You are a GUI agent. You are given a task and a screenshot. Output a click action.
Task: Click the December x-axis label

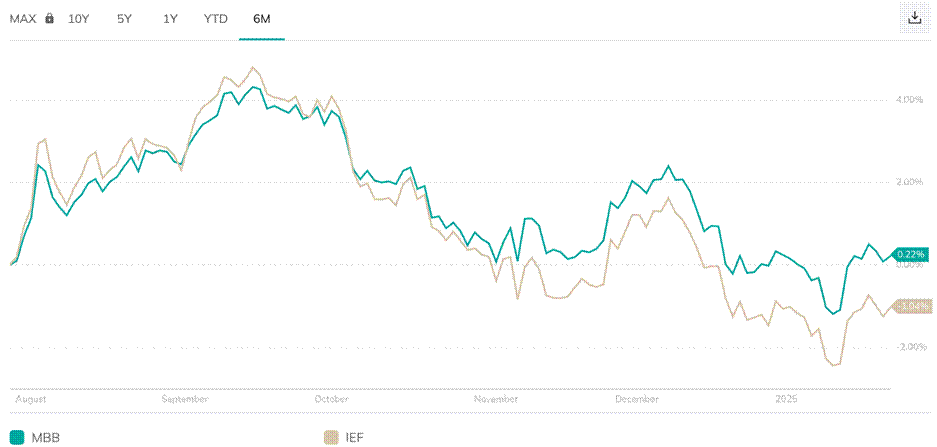pos(638,398)
